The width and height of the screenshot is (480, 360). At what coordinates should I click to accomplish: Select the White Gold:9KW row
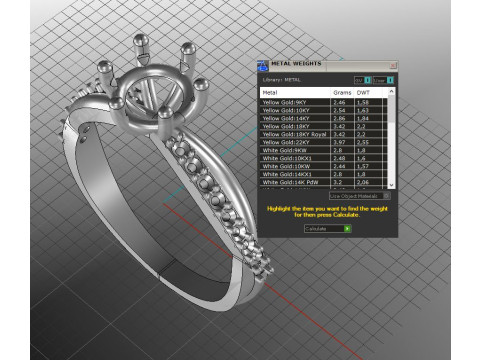324,150
